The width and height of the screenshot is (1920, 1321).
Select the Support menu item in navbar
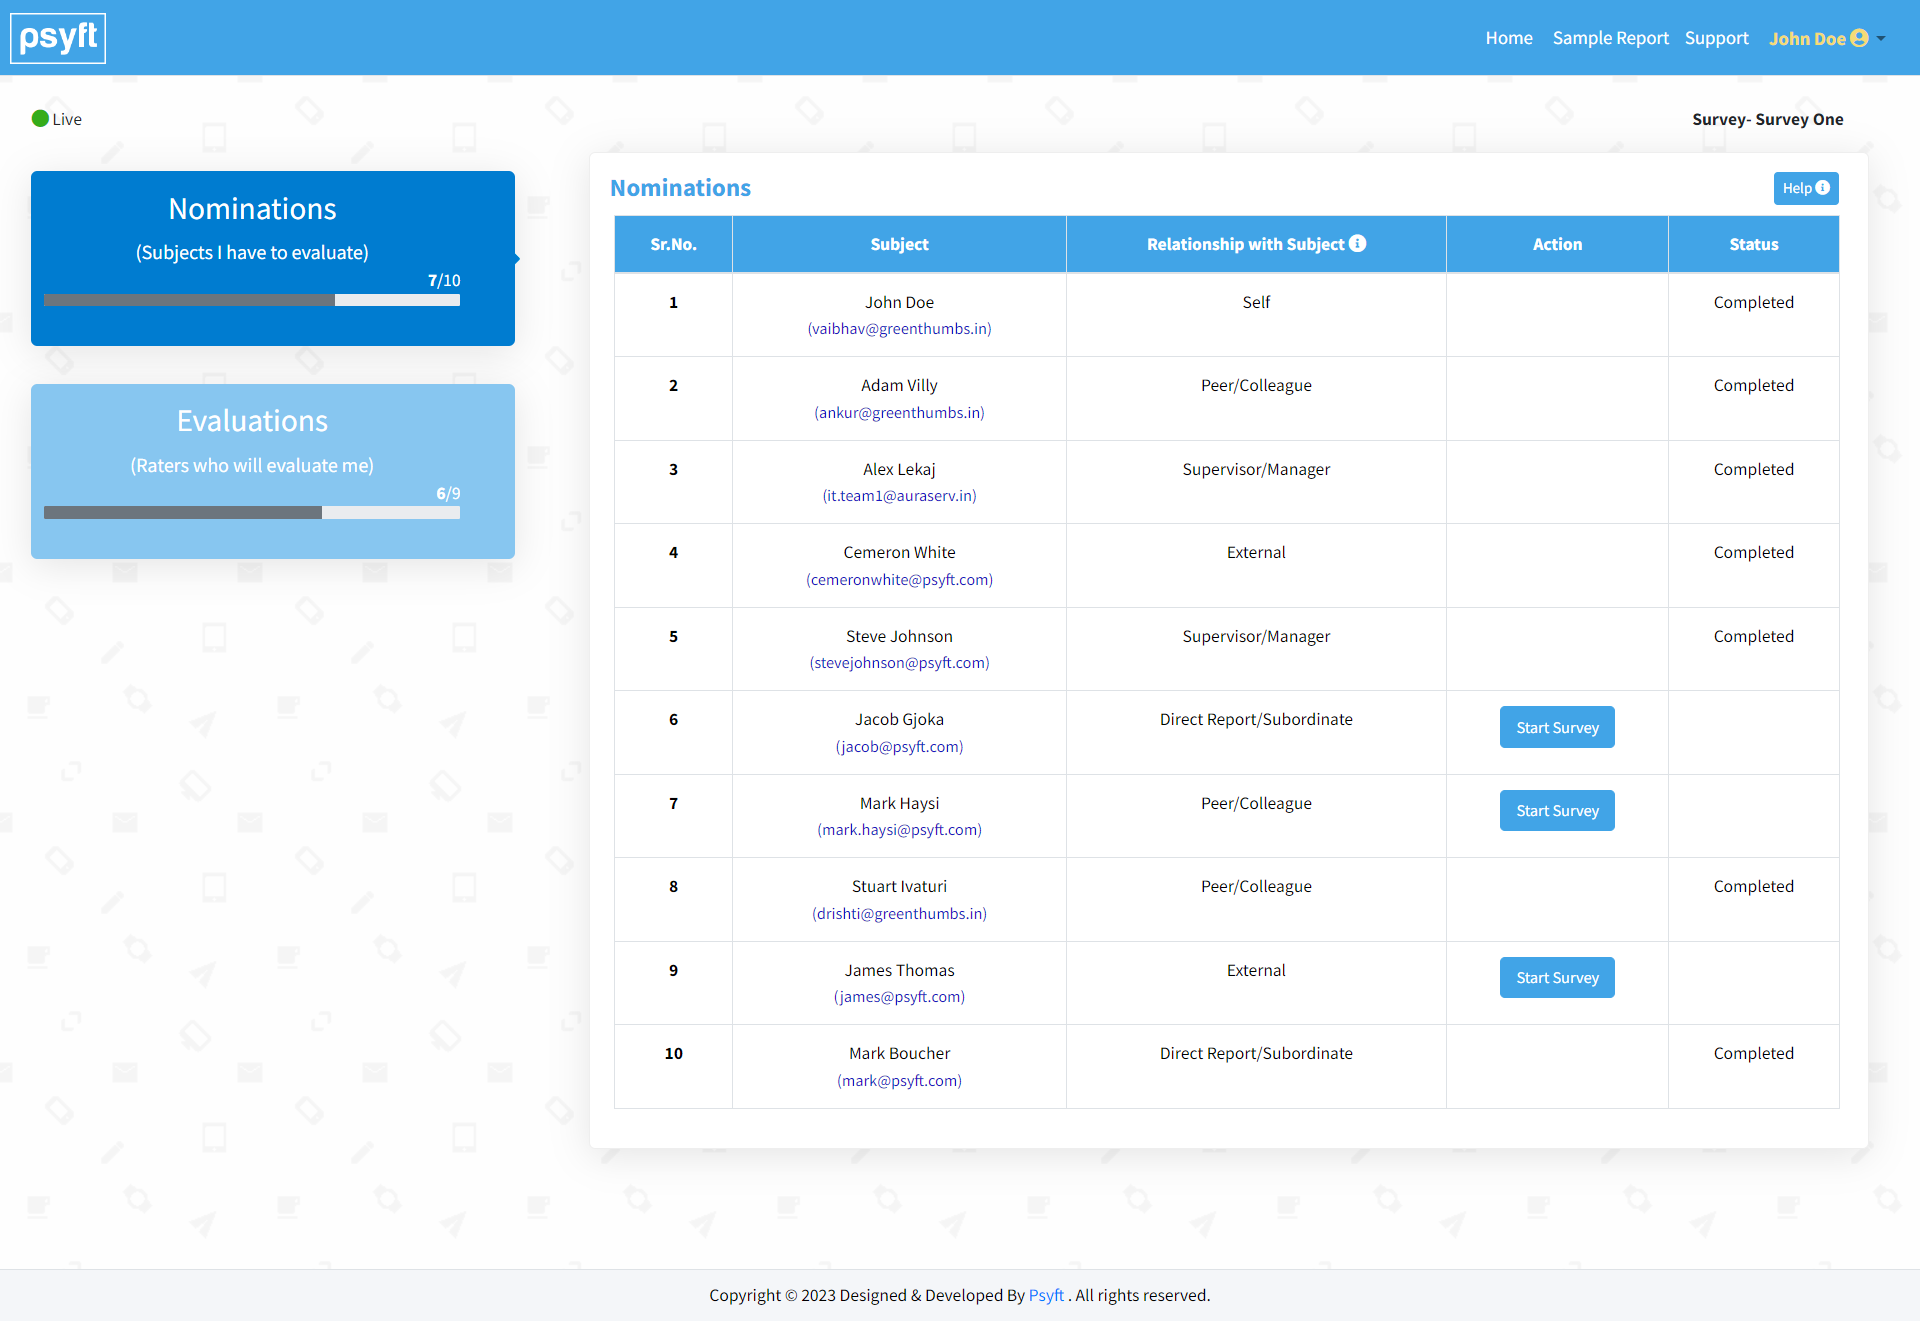[x=1714, y=36]
